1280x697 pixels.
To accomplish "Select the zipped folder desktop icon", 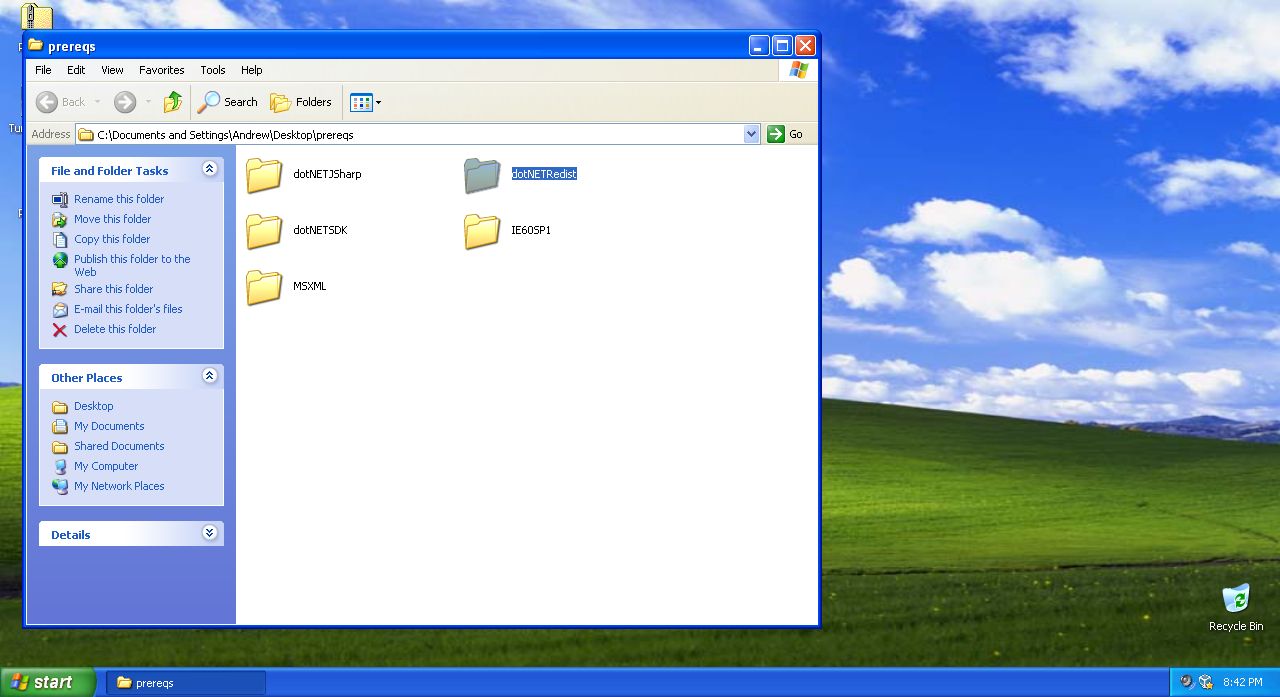I will (x=36, y=17).
